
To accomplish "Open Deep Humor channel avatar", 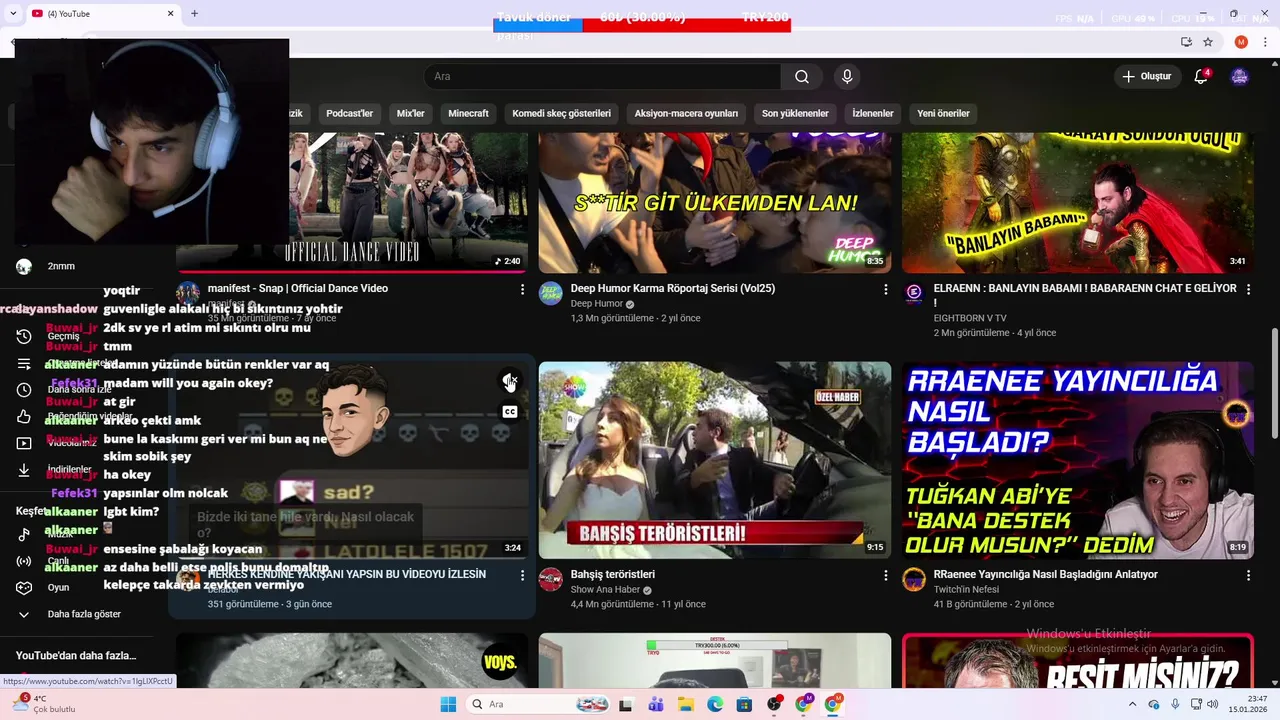I will click(551, 293).
